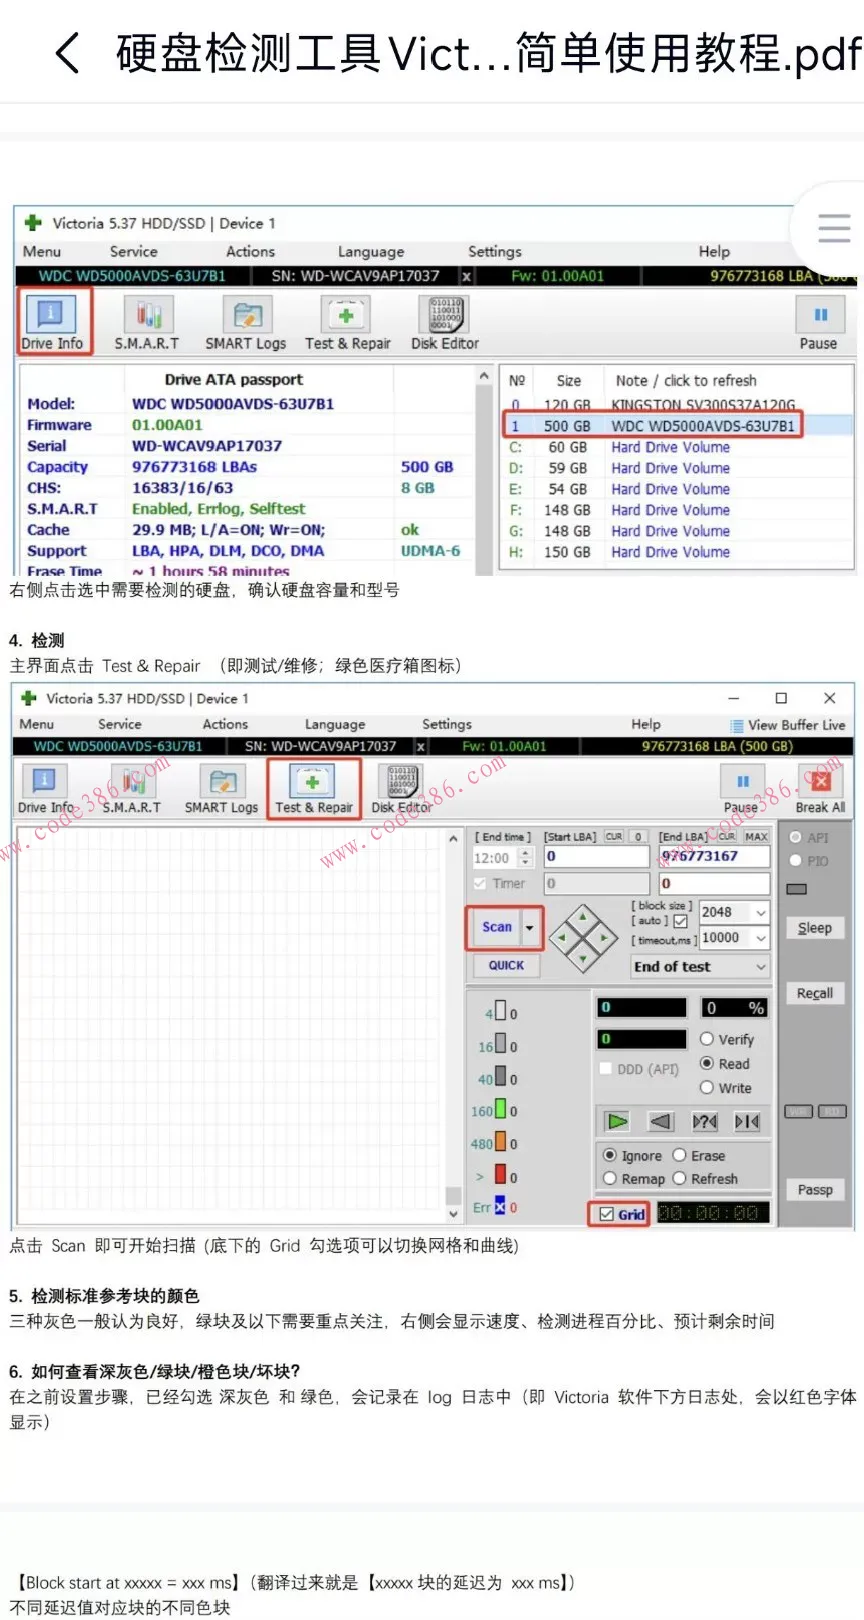Open S.M.A.R.T icon in lower Victoria window
Image resolution: width=864 pixels, height=1620 pixels.
(x=132, y=780)
